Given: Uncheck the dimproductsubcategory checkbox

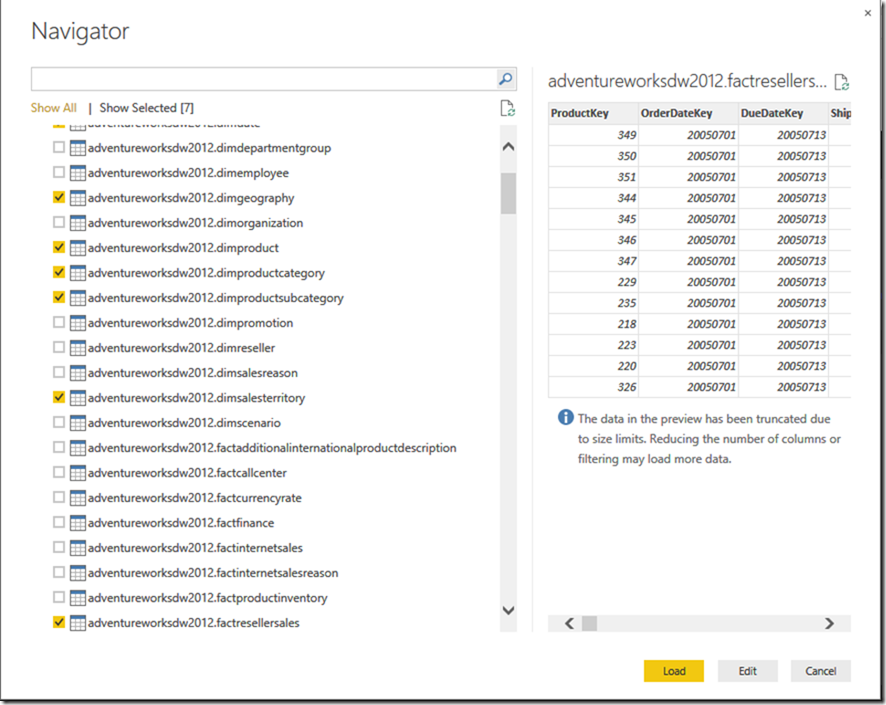Looking at the screenshot, I should [59, 297].
